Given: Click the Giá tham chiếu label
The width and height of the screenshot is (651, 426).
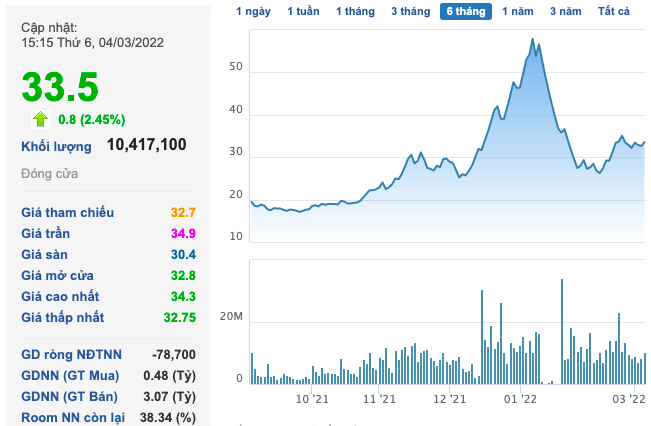Looking at the screenshot, I should pos(68,213).
